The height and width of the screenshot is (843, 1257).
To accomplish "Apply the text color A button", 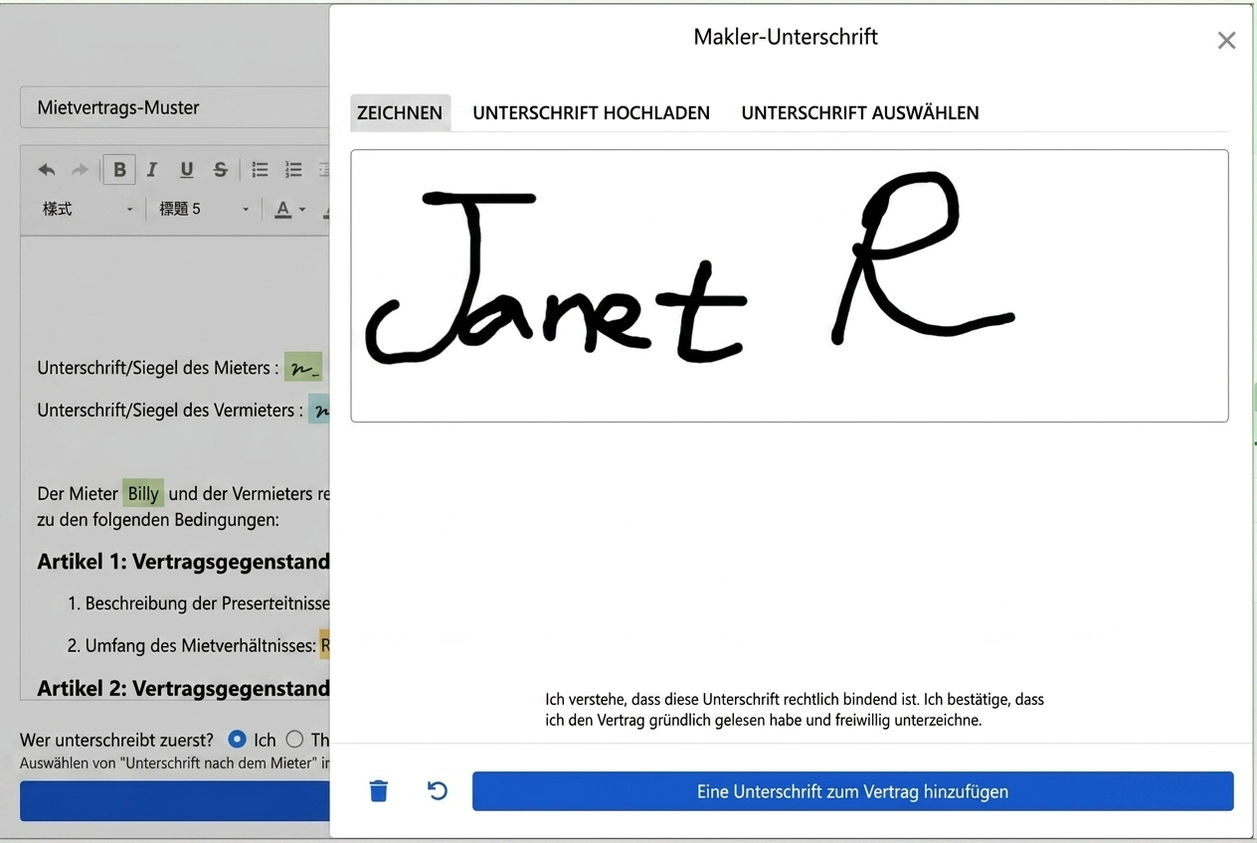I will coord(283,209).
